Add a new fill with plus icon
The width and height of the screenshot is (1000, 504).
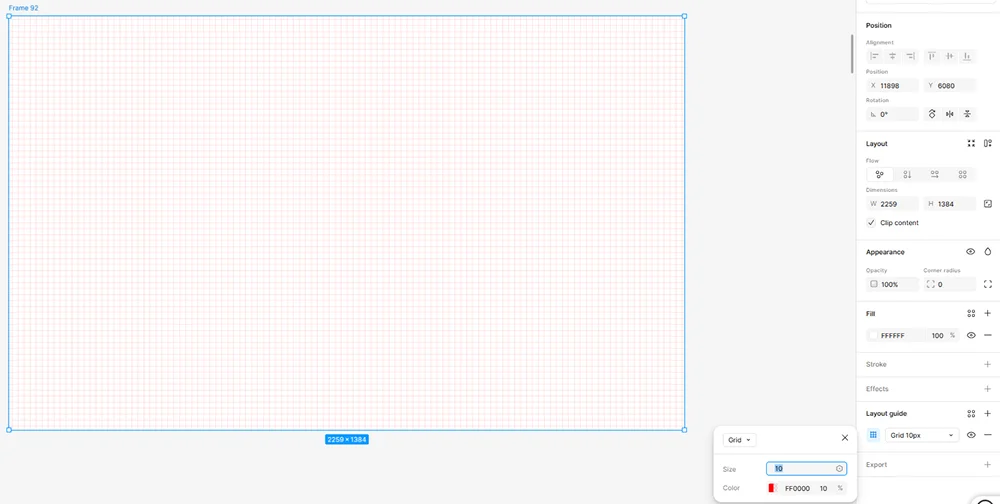988,313
